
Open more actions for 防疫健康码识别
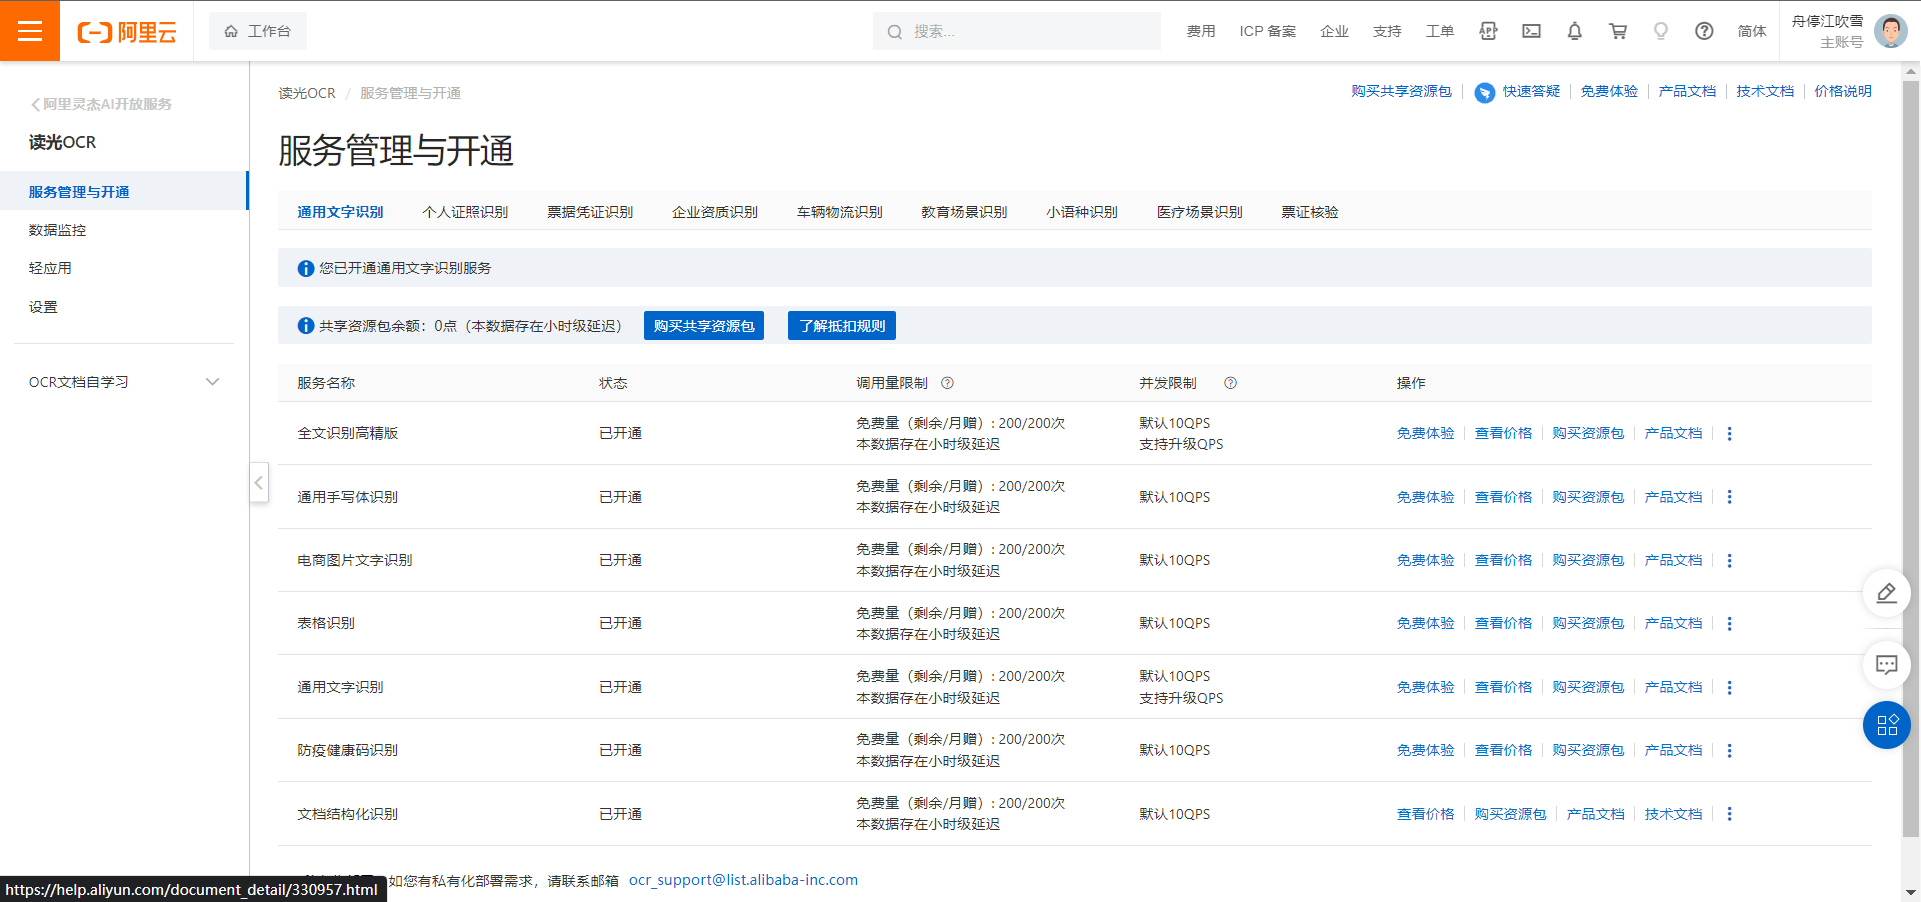pos(1729,750)
